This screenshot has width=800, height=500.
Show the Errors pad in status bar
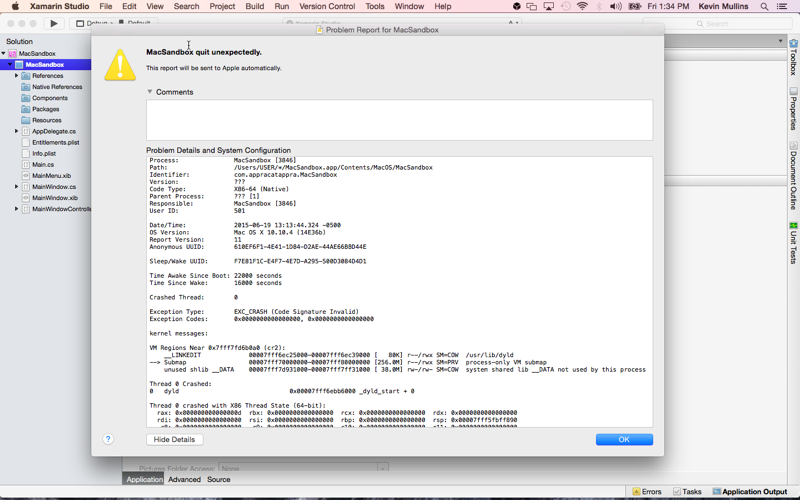(647, 491)
